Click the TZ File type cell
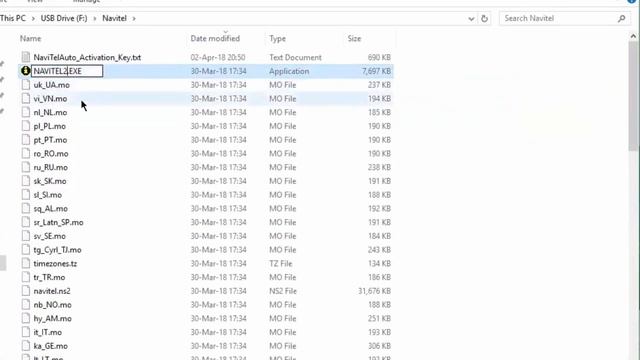The width and height of the screenshot is (640, 360). click(281, 263)
